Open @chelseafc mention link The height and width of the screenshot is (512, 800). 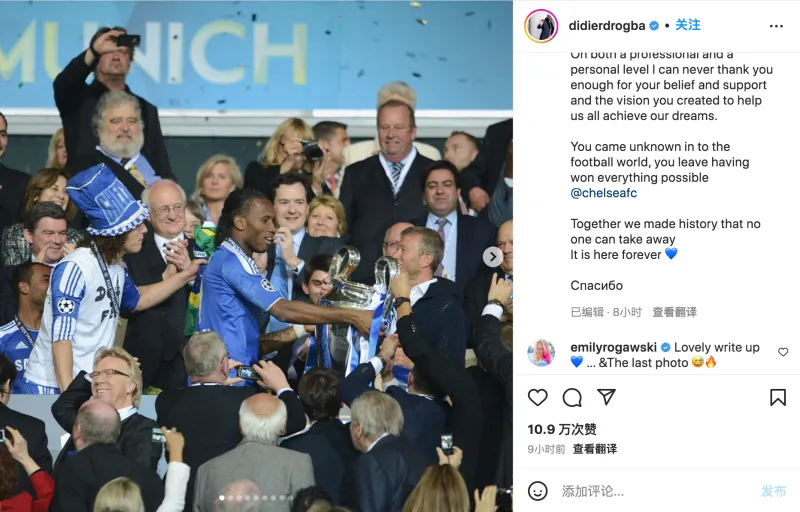(604, 193)
